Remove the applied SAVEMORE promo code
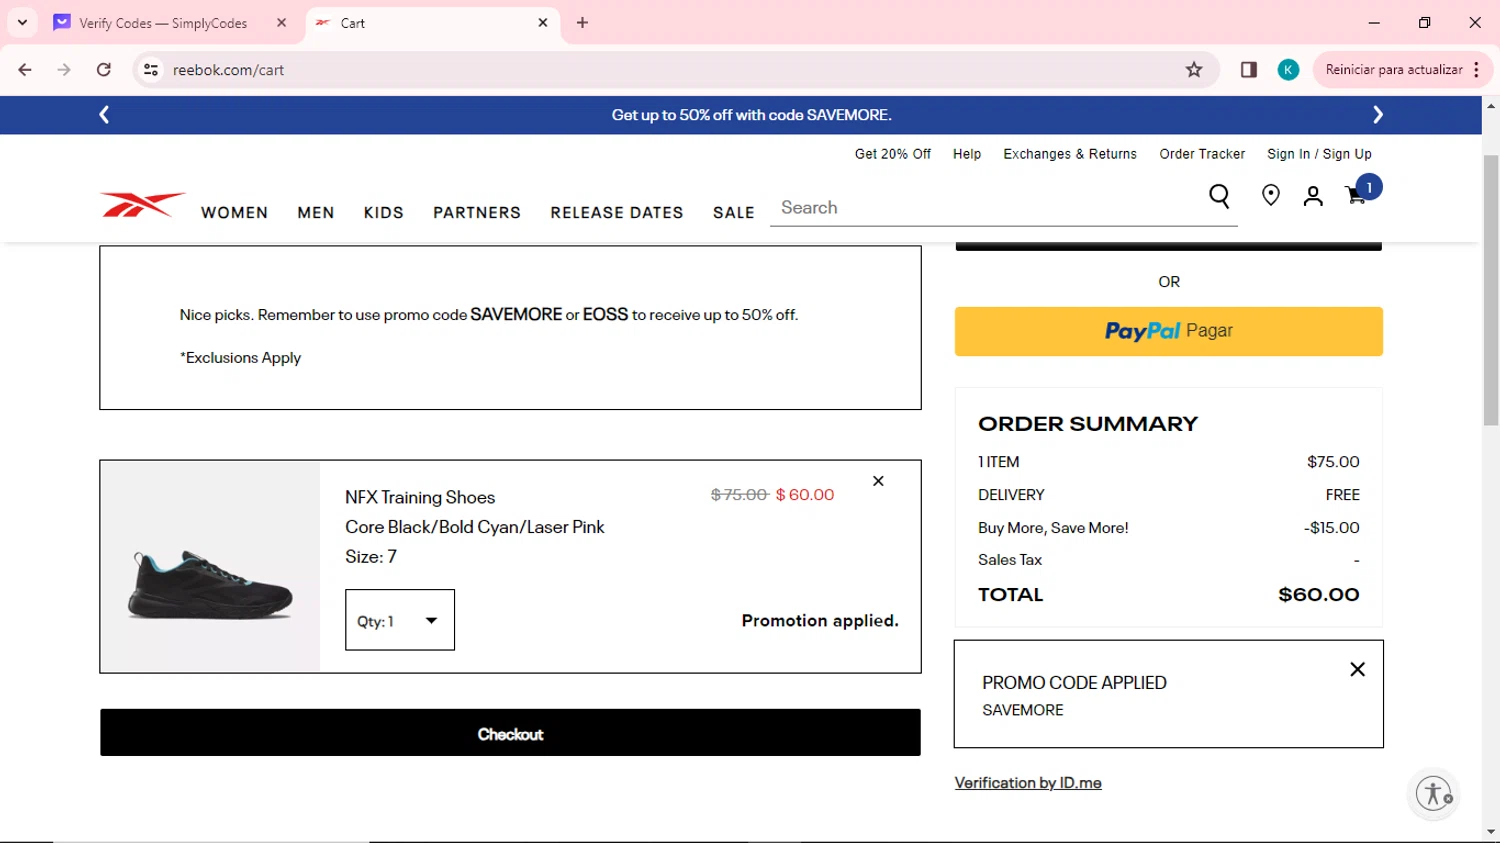 (x=1357, y=669)
